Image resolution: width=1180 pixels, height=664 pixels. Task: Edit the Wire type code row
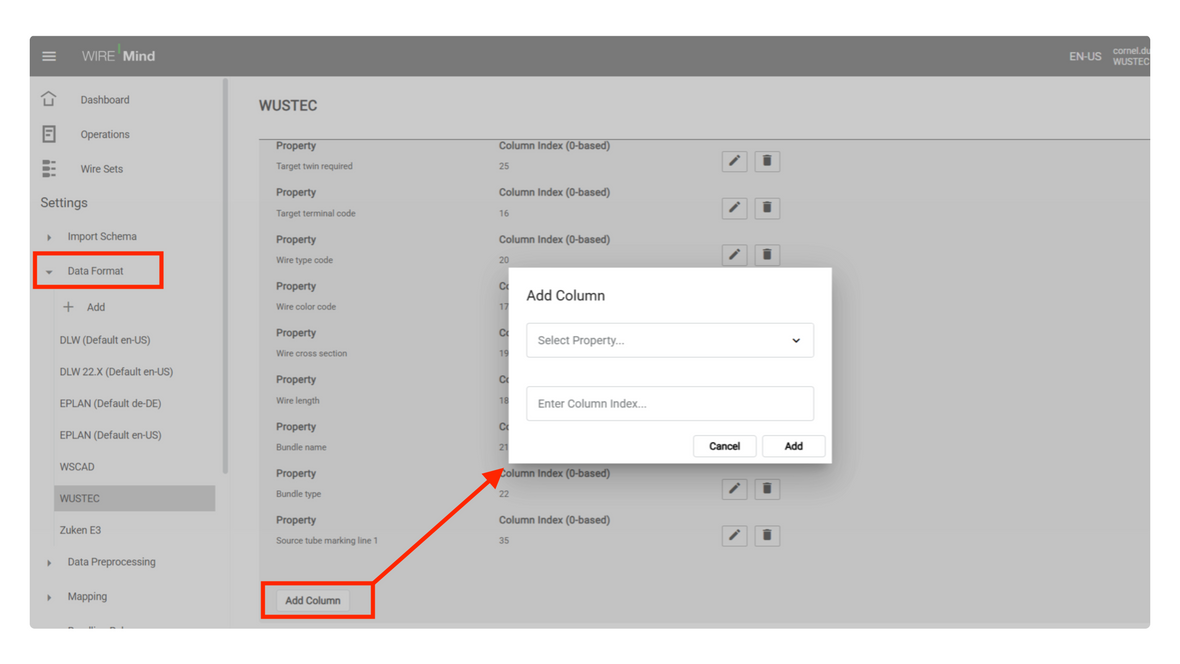pos(734,254)
